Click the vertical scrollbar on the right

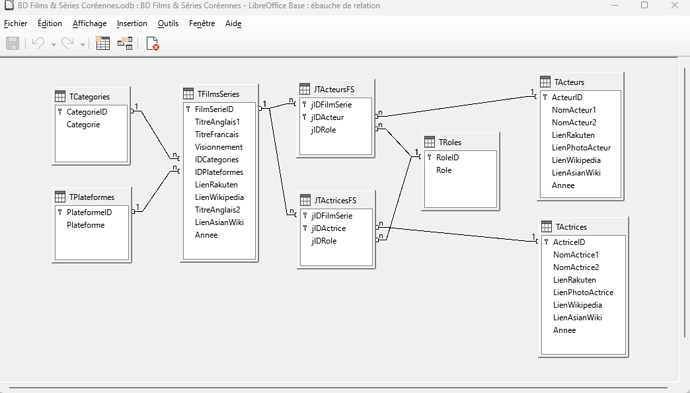[684, 202]
